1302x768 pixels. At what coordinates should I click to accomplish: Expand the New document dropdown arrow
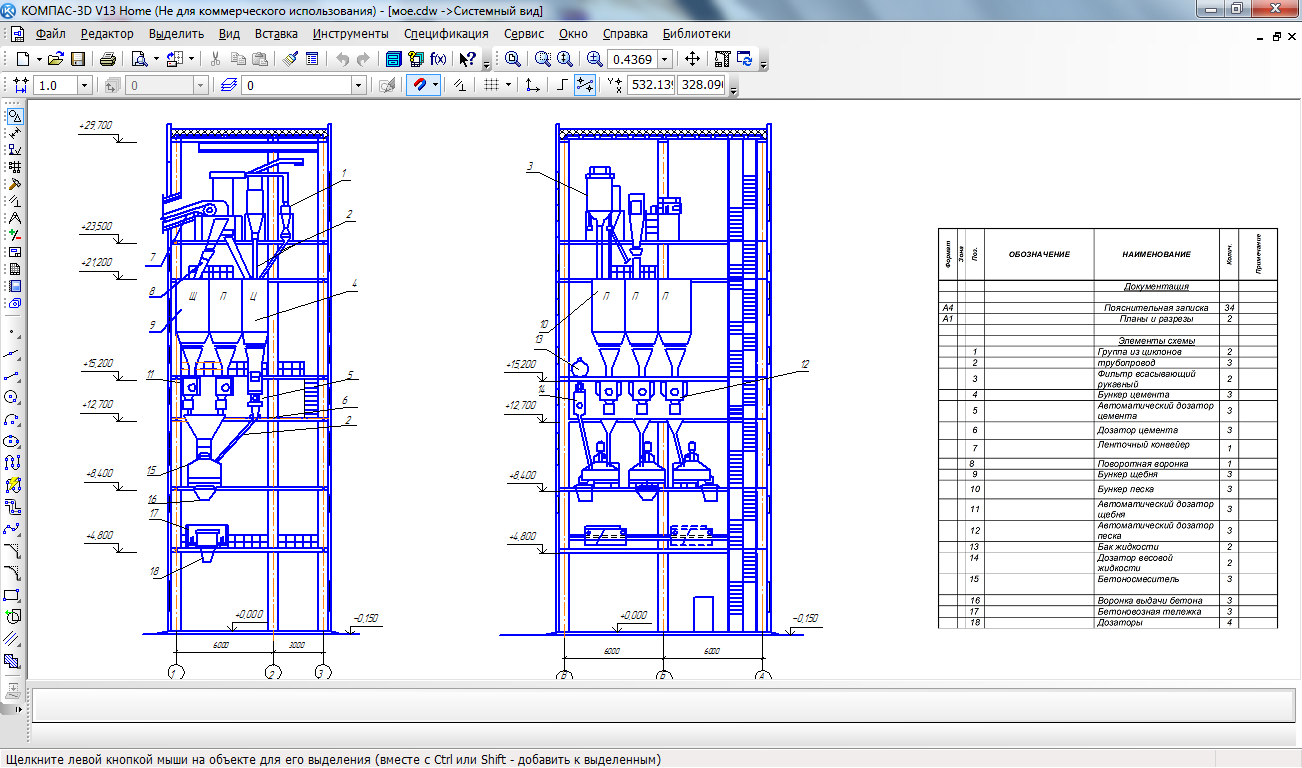(x=39, y=59)
